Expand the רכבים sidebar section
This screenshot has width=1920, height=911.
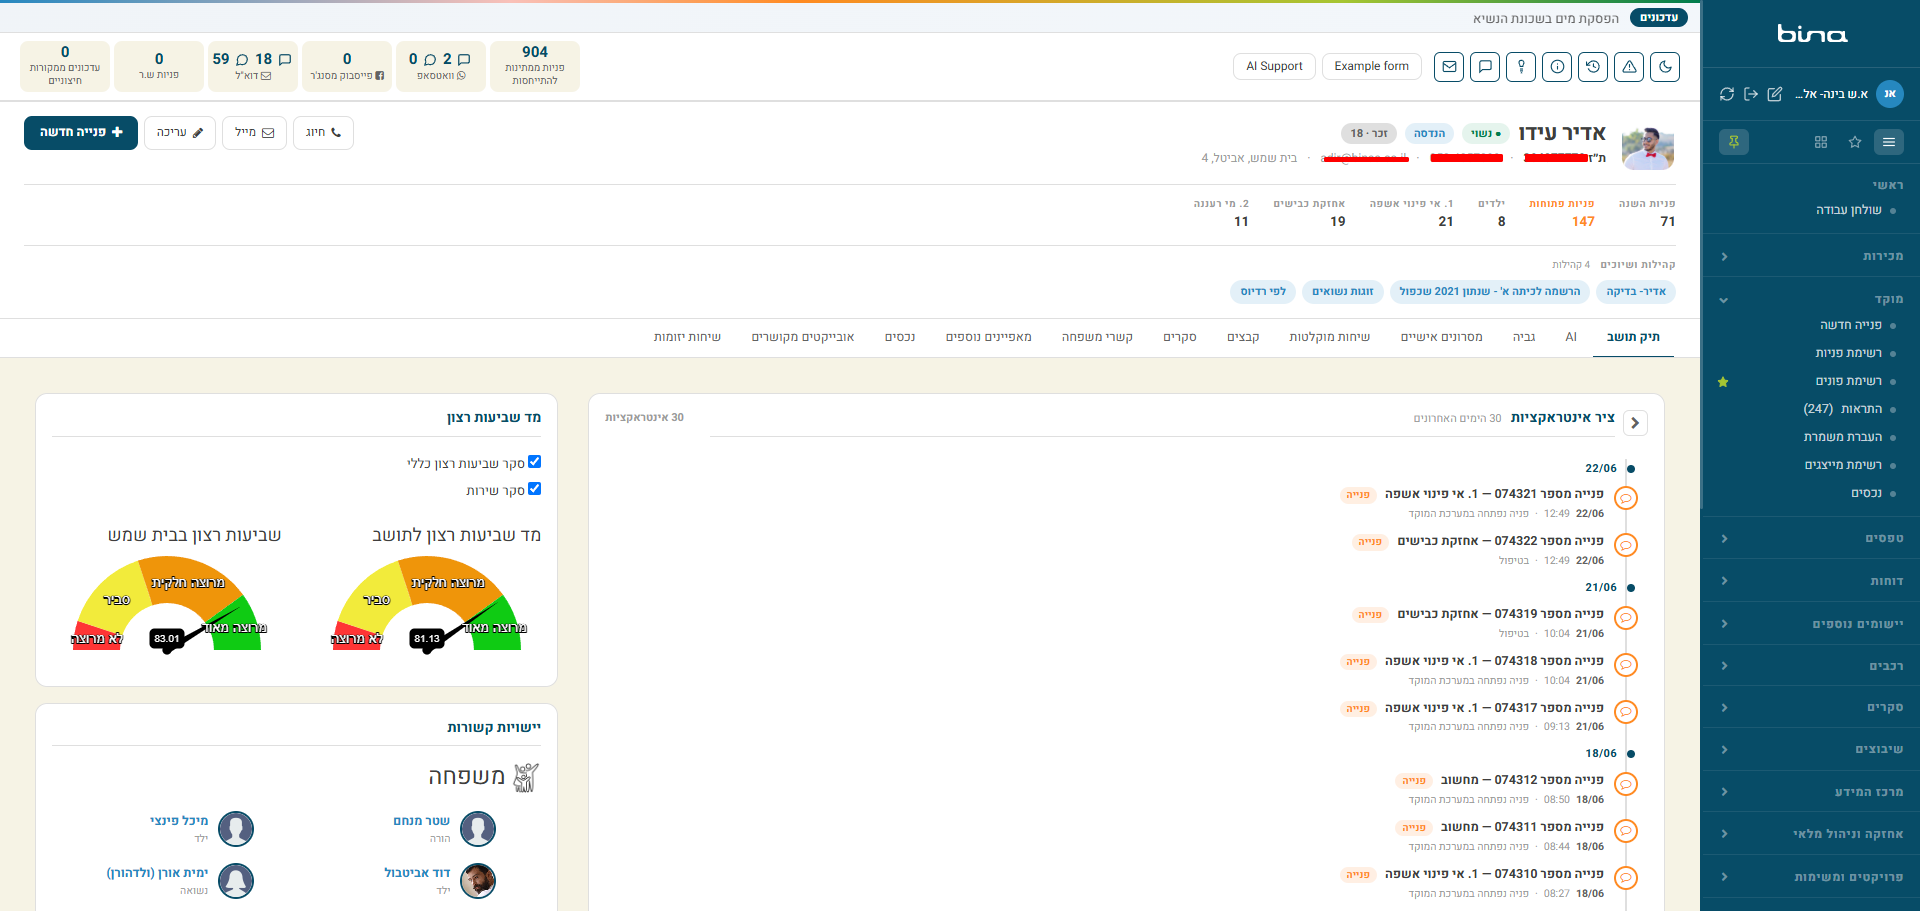click(1811, 666)
